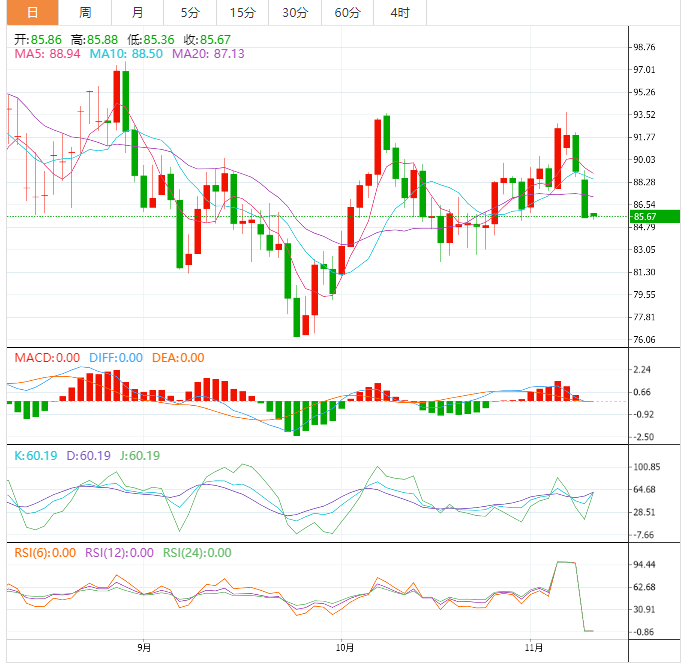Click the MA5: 88.94 label

pyautogui.click(x=47, y=54)
